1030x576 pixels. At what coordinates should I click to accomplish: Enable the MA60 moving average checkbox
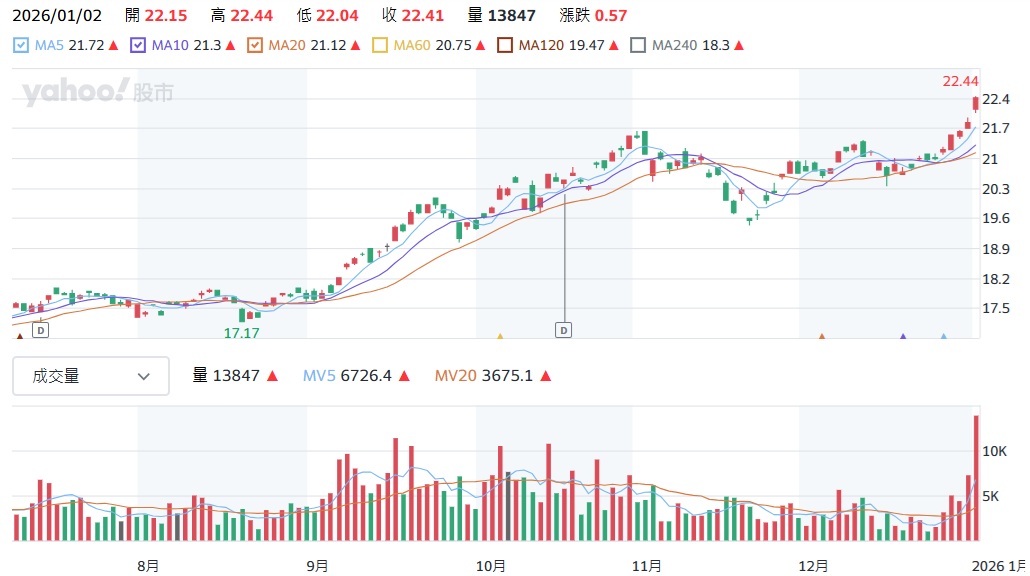(379, 45)
